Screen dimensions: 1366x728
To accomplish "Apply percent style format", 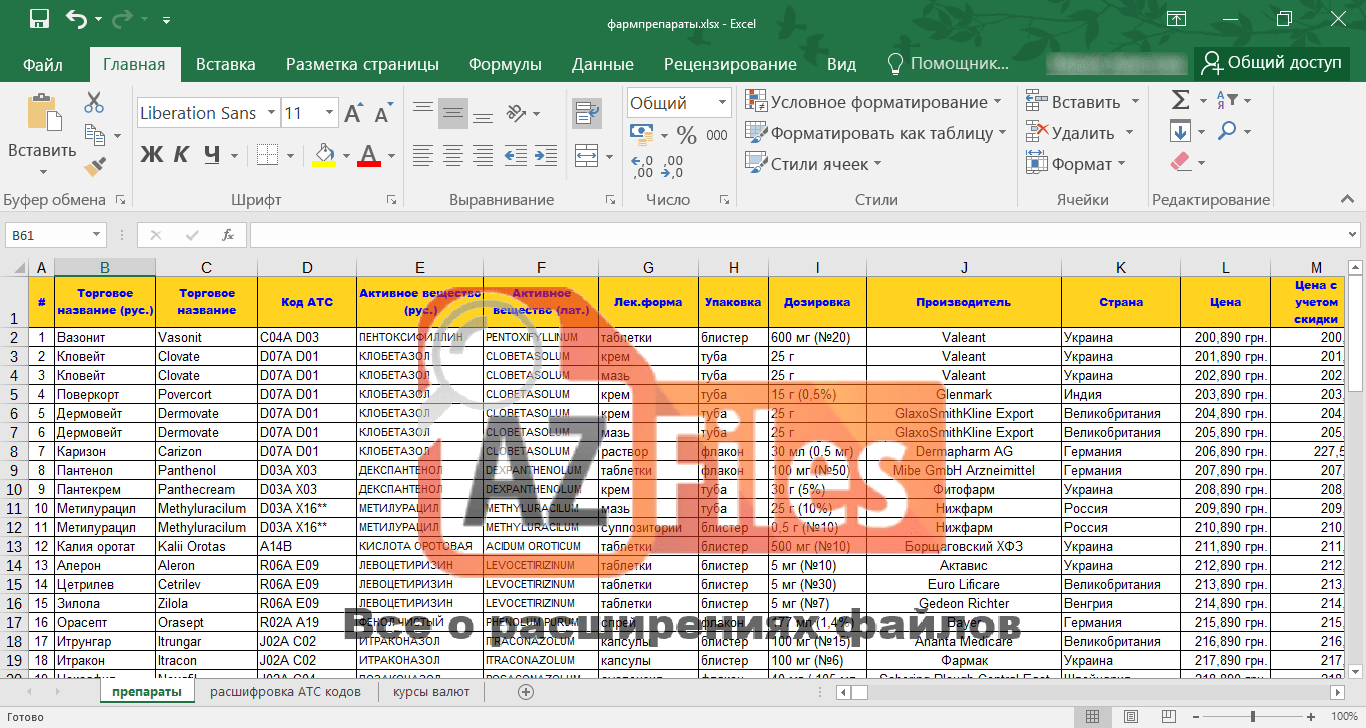I will [x=686, y=134].
